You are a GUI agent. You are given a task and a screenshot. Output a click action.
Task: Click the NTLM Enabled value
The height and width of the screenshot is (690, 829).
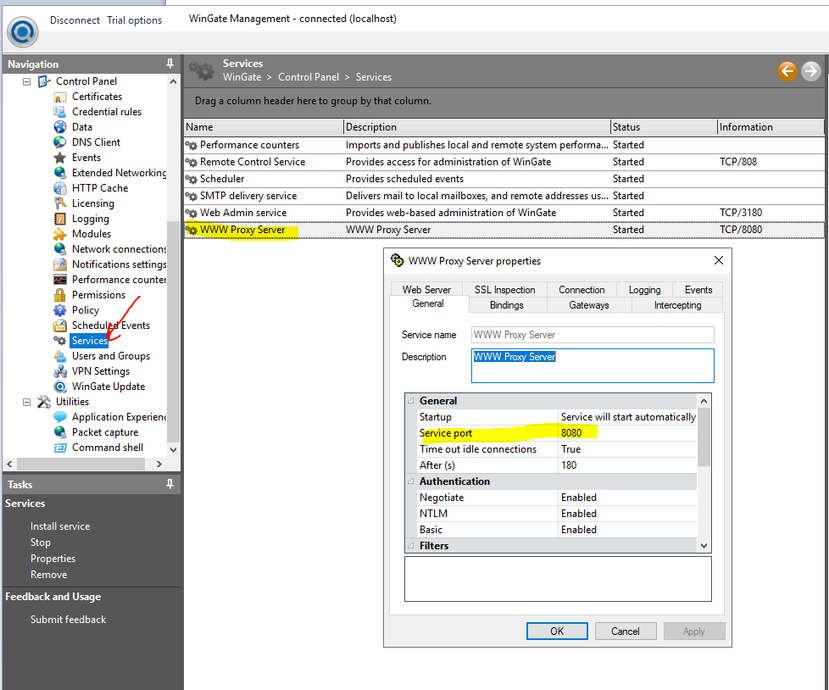click(628, 513)
